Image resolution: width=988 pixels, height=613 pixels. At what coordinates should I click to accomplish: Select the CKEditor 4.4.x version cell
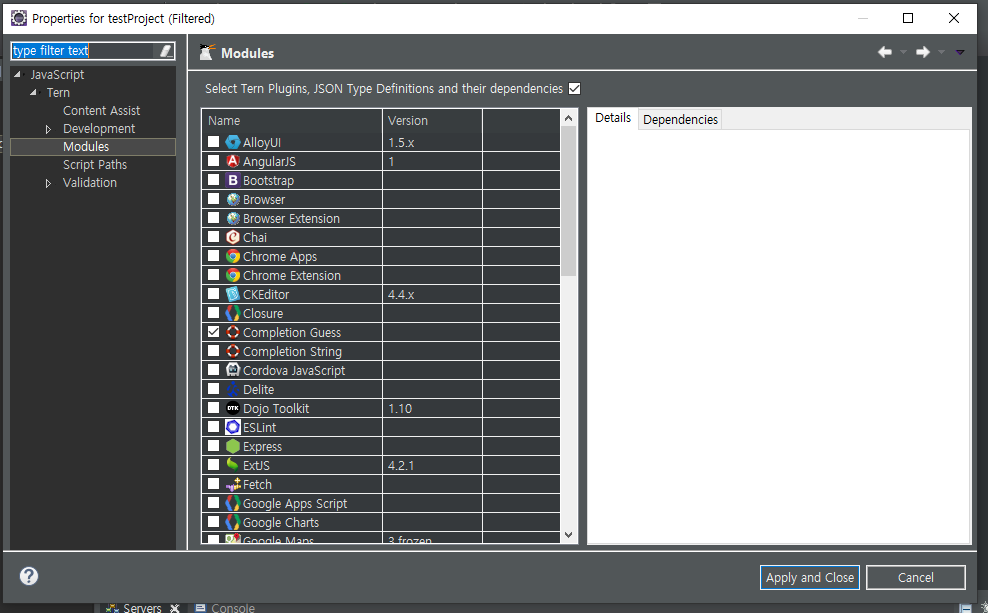[432, 294]
